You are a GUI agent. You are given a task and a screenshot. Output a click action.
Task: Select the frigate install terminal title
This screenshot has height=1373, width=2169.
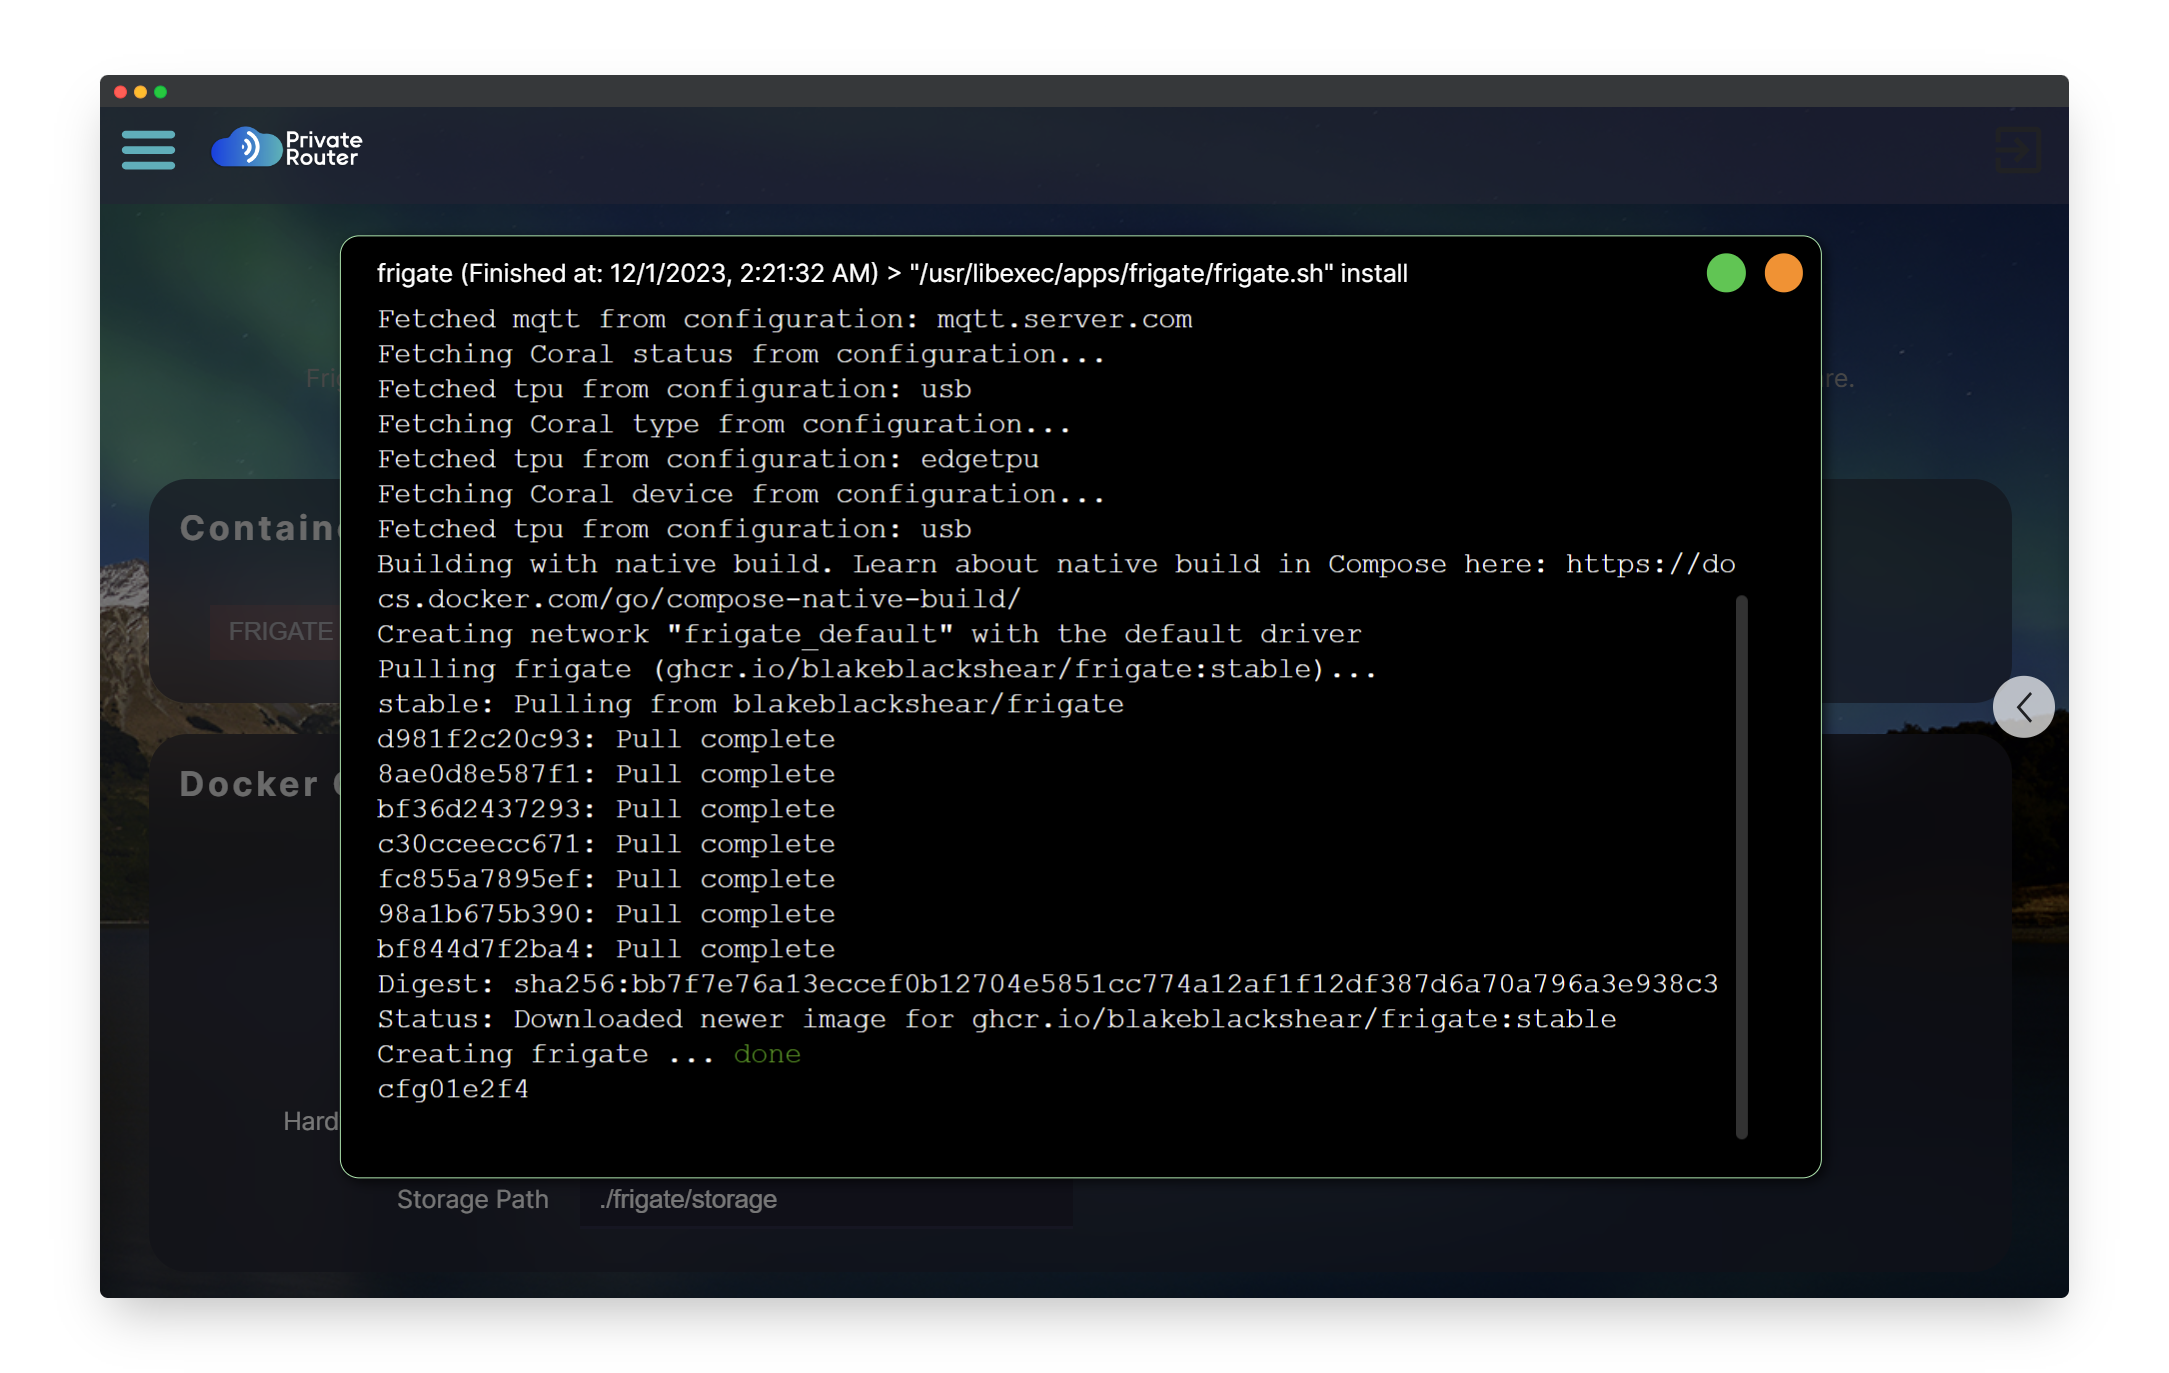(890, 273)
